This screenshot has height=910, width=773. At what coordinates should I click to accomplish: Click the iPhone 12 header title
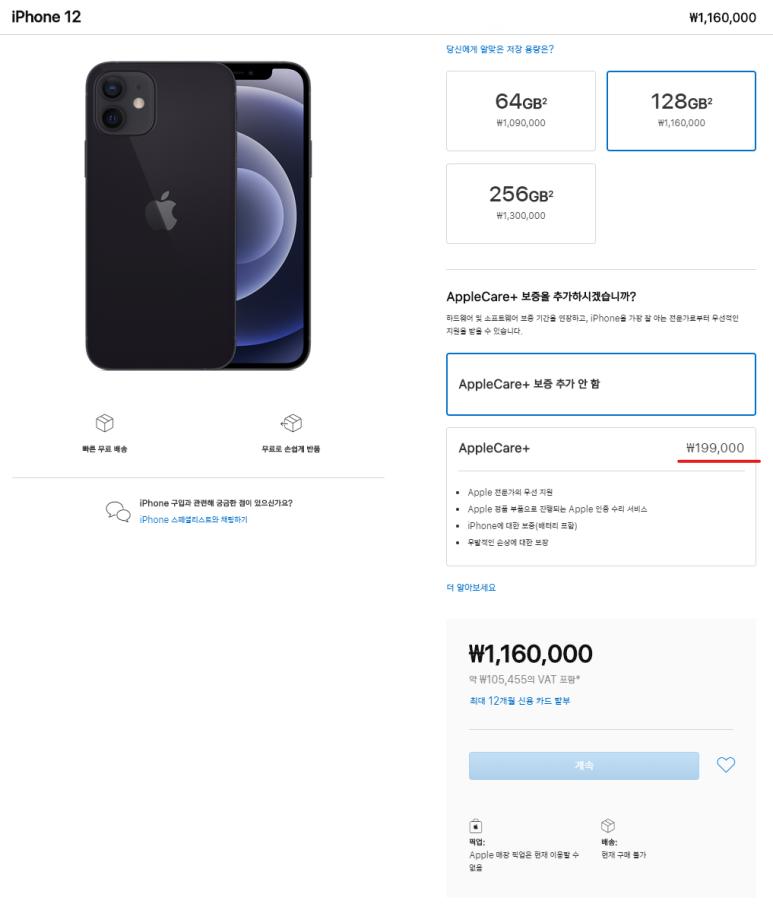pyautogui.click(x=46, y=17)
